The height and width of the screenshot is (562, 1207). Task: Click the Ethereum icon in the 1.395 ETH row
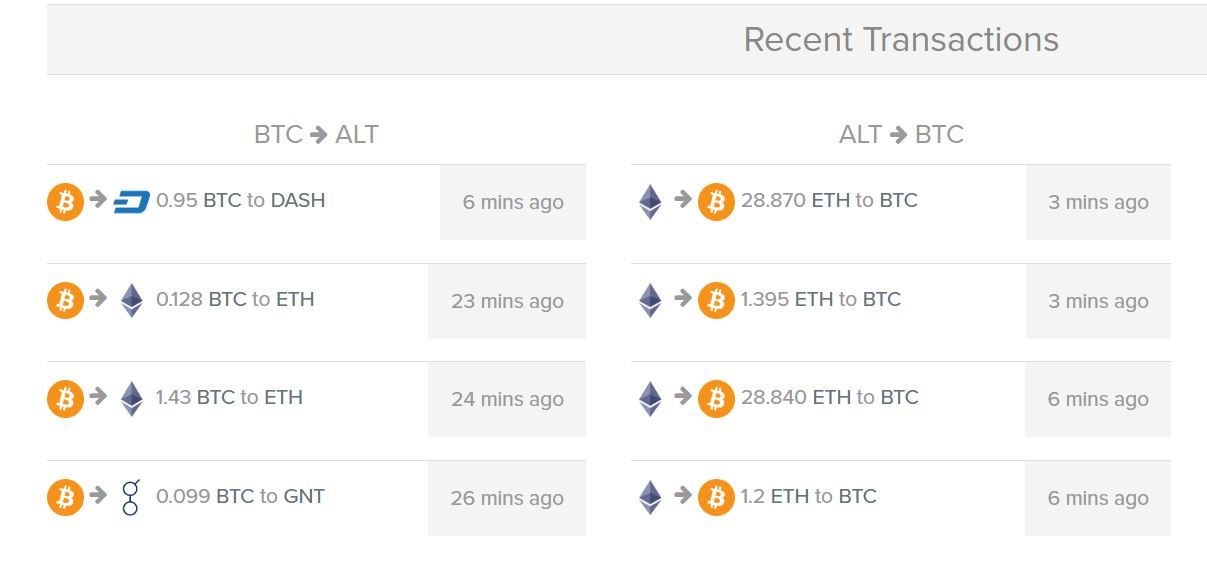(650, 300)
